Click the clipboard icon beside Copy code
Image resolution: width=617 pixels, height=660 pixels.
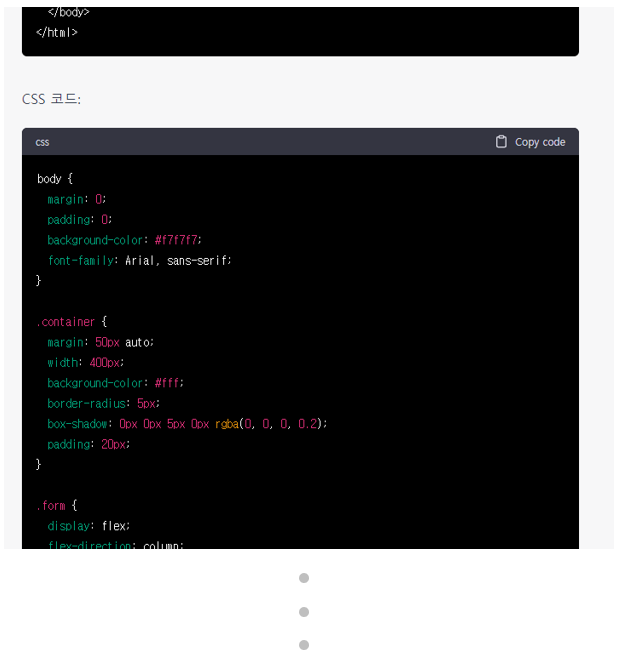tap(500, 142)
